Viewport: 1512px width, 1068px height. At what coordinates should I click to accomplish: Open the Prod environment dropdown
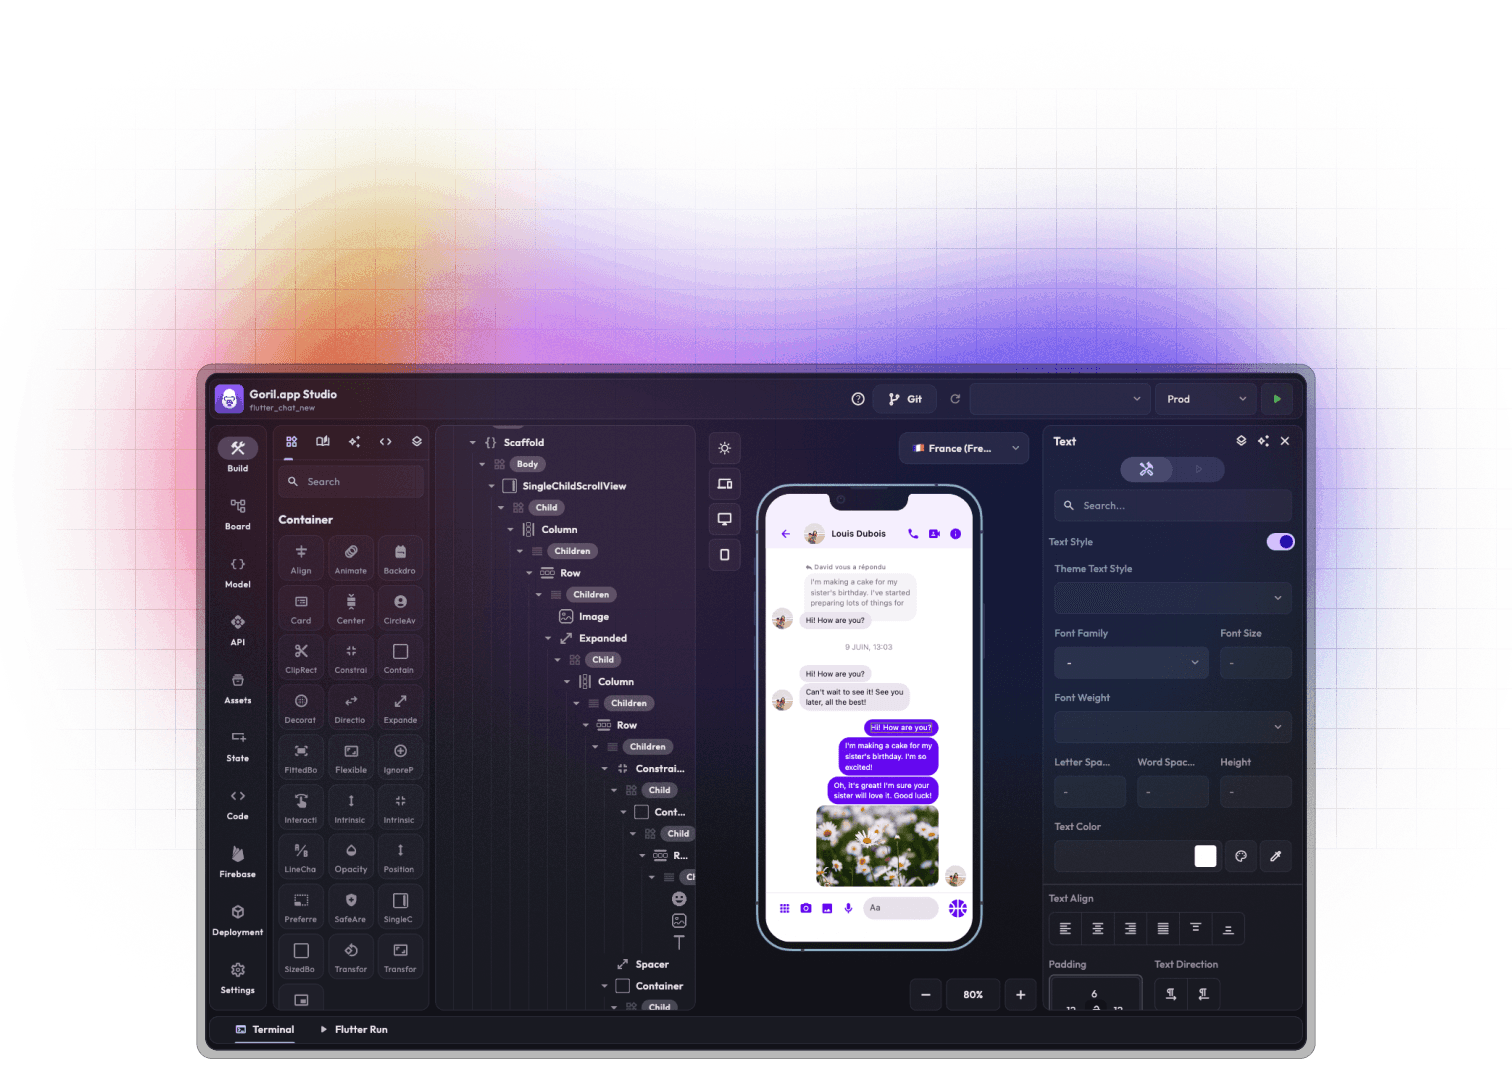tap(1206, 399)
